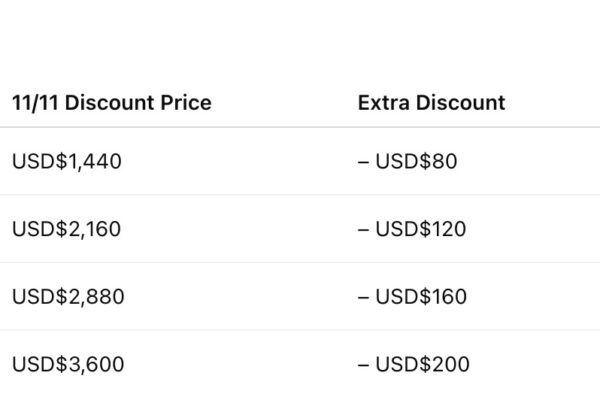Click the word "Price" in the header
600x400 pixels.
(x=186, y=103)
